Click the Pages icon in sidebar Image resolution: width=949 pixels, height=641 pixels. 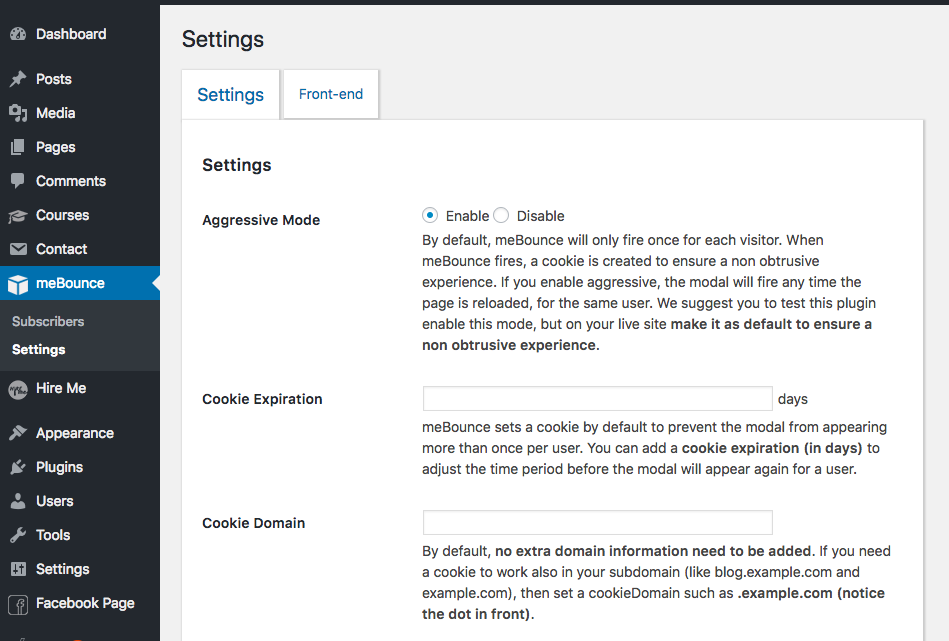(18, 146)
